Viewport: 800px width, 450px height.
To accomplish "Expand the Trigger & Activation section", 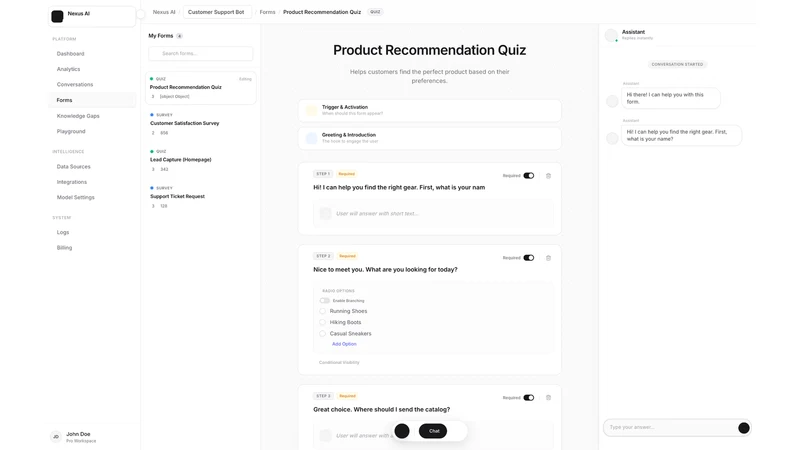I will click(x=430, y=110).
